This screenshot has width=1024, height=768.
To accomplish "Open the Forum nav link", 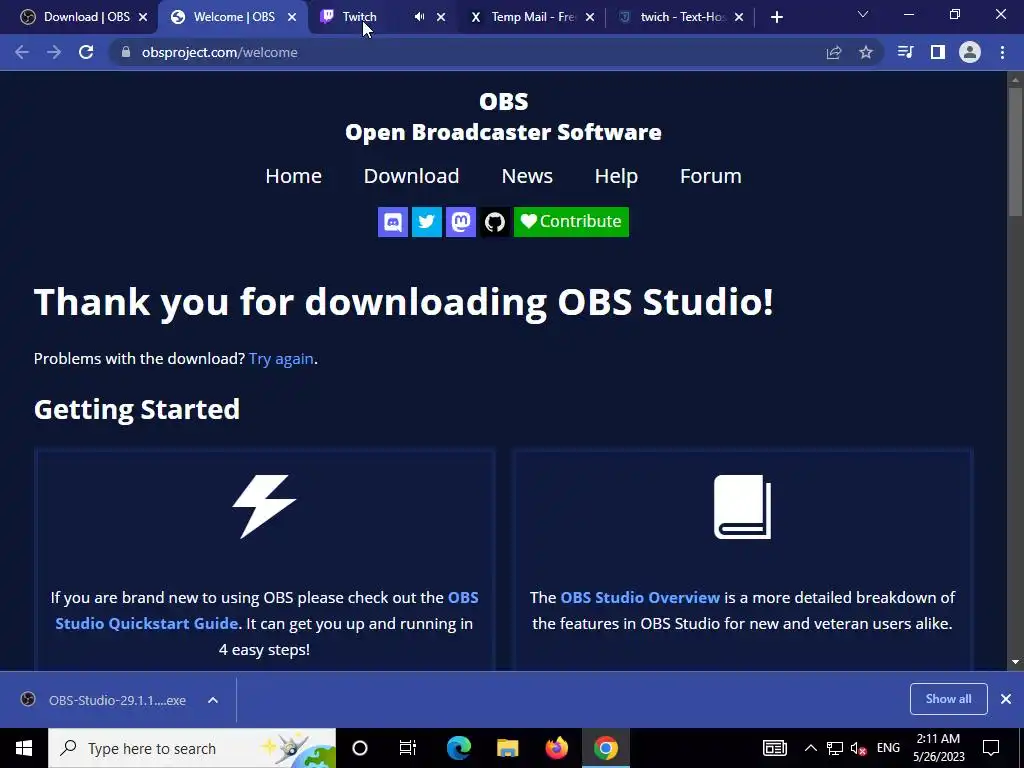I will pyautogui.click(x=711, y=176).
